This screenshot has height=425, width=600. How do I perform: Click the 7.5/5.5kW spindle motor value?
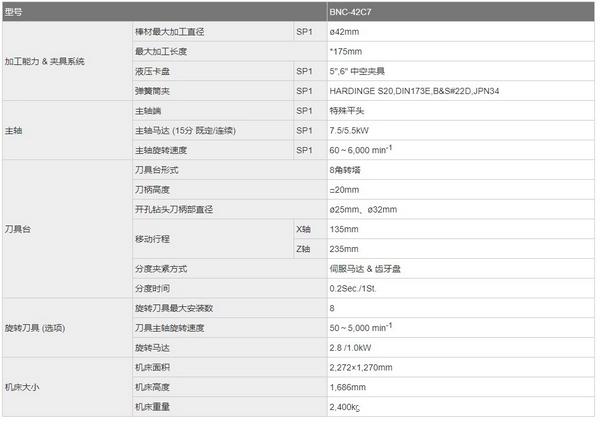351,130
